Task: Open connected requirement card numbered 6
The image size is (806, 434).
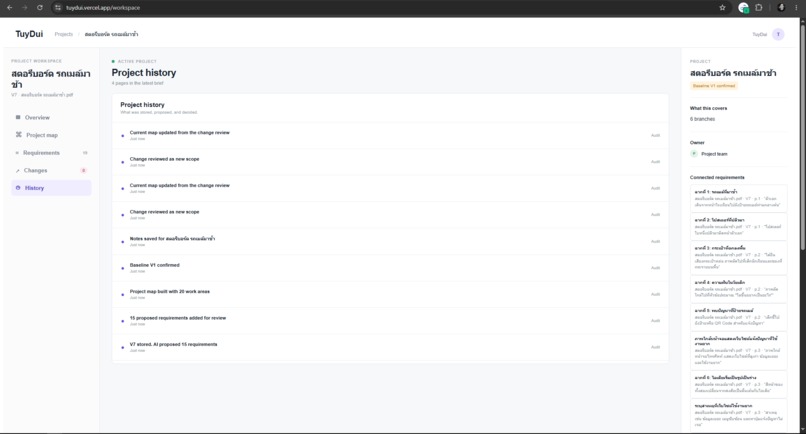Action: [x=738, y=384]
